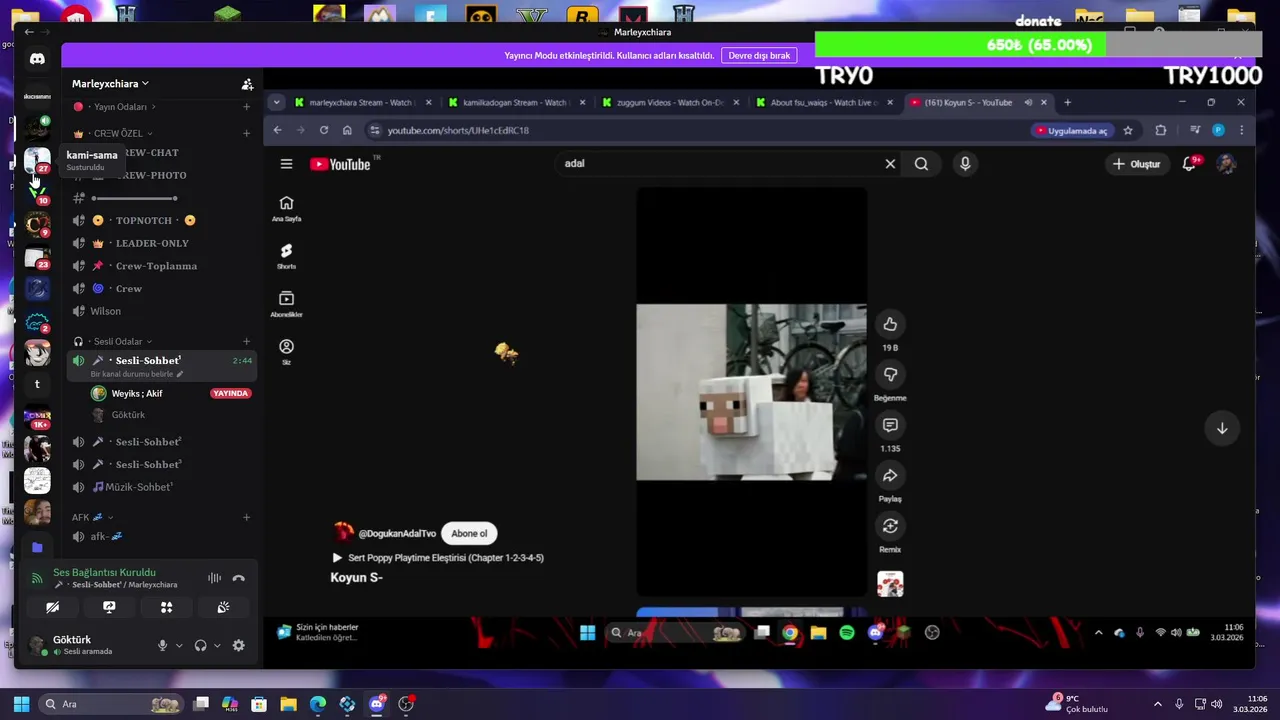The height and width of the screenshot is (720, 1280).
Task: Click the YouTube search magnifier icon
Action: (921, 164)
